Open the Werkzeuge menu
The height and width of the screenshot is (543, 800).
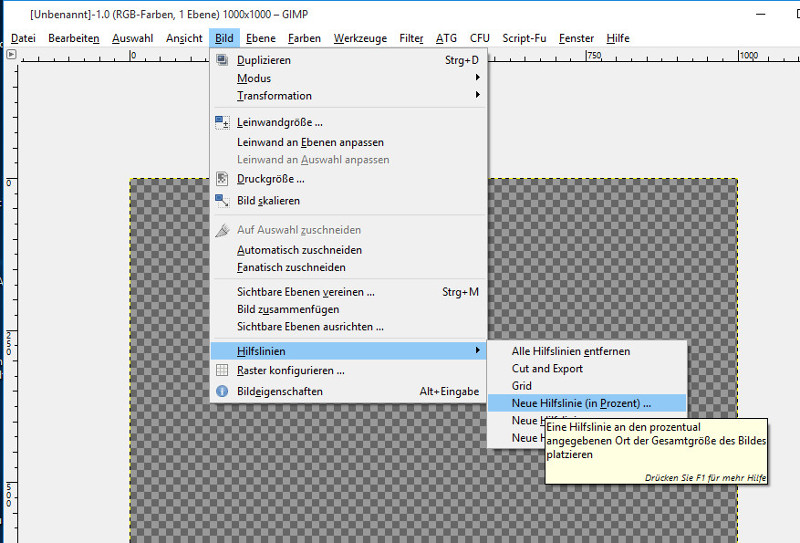[360, 38]
